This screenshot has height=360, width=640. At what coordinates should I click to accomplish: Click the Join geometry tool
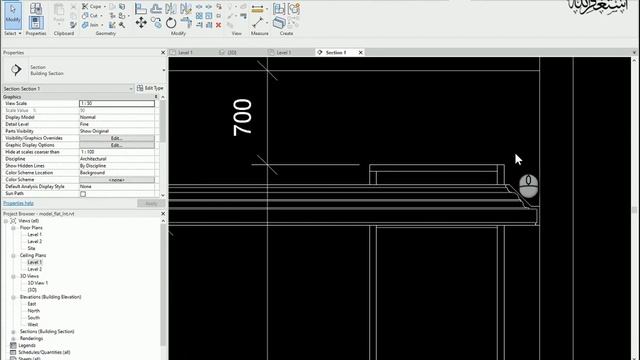(x=90, y=25)
